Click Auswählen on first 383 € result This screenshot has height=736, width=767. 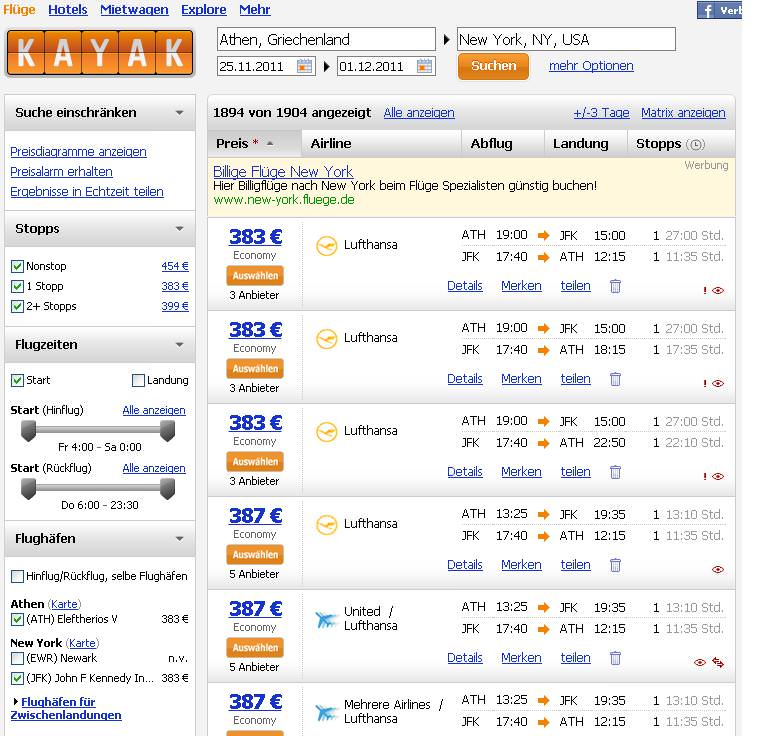click(255, 276)
